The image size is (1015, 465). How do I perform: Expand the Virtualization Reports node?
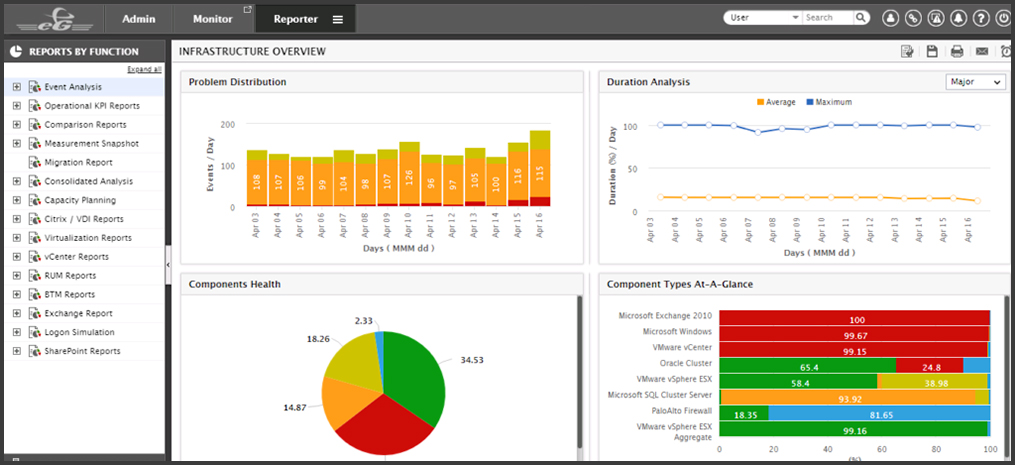(x=17, y=238)
